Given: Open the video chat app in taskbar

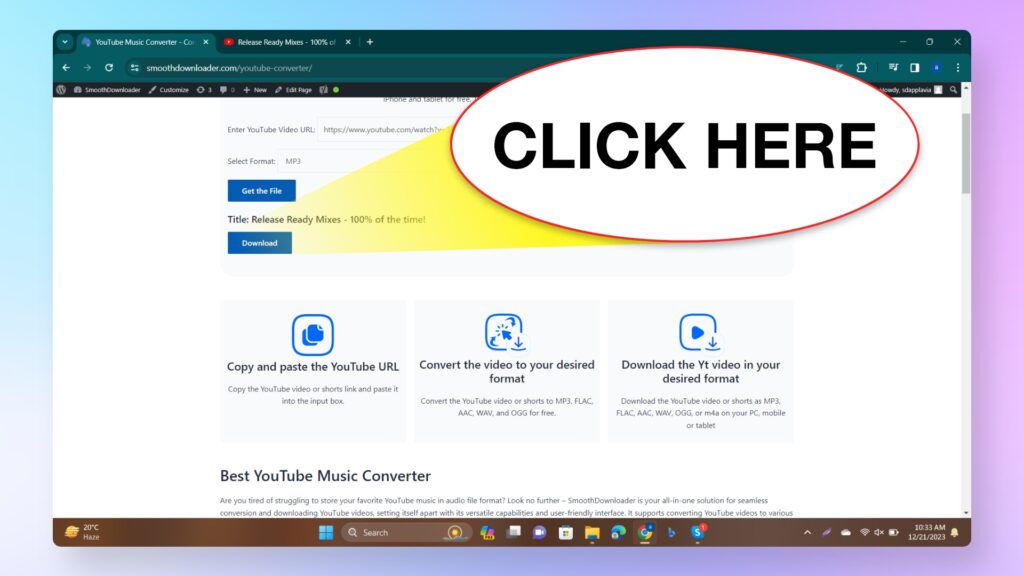Looking at the screenshot, I should click(x=539, y=533).
